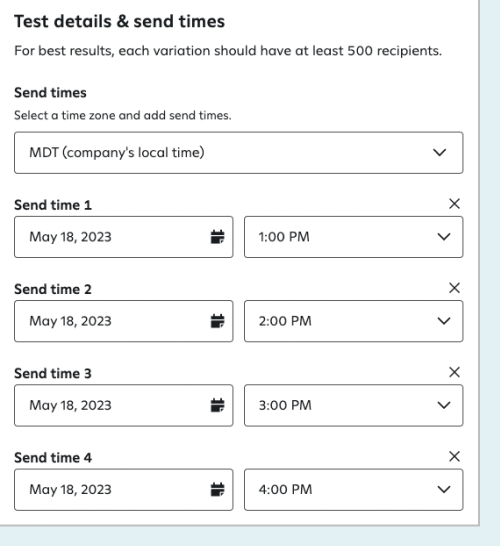Open calendar icon for Send time 4

[218, 490]
